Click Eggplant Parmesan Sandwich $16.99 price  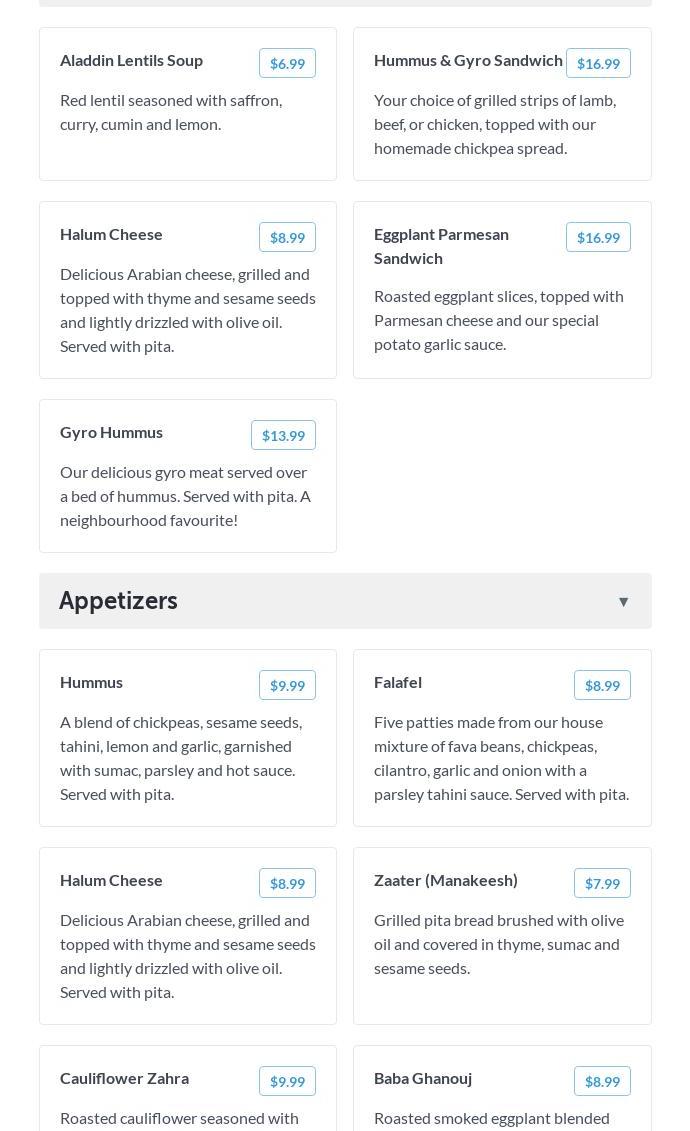(598, 237)
